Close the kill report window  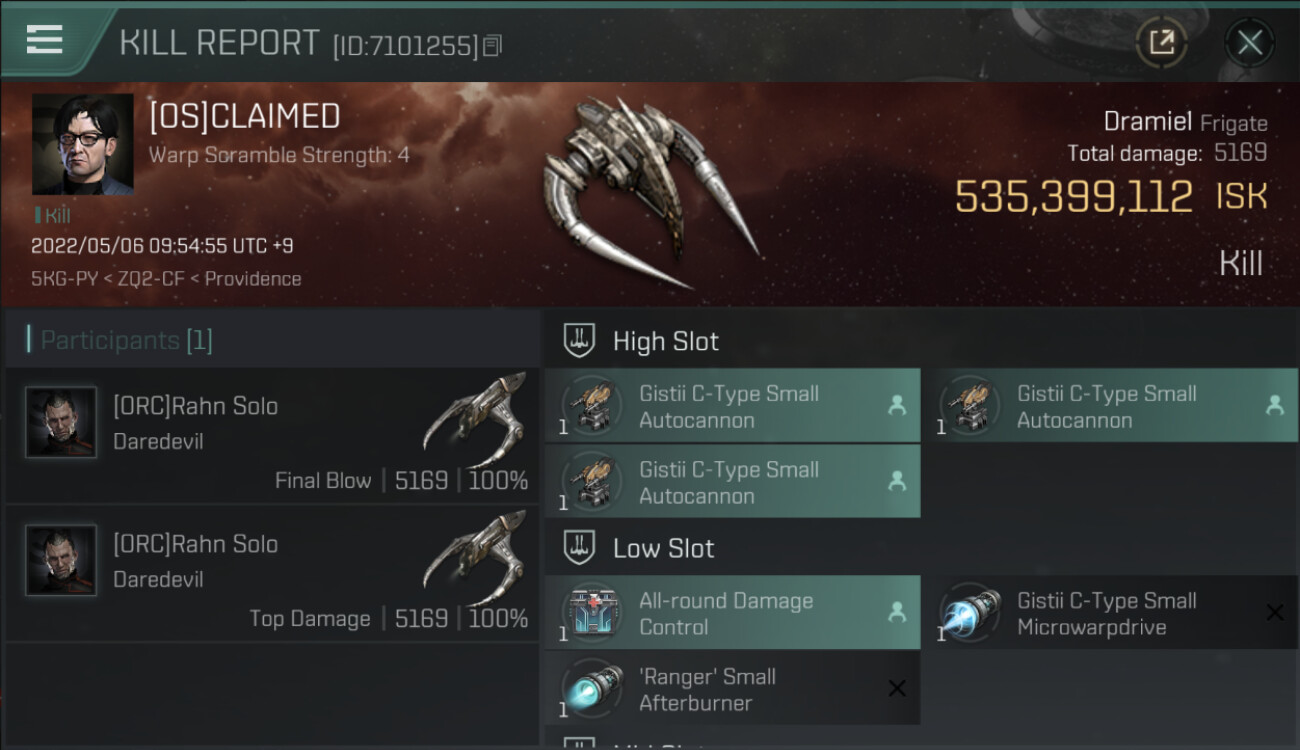[x=1249, y=42]
